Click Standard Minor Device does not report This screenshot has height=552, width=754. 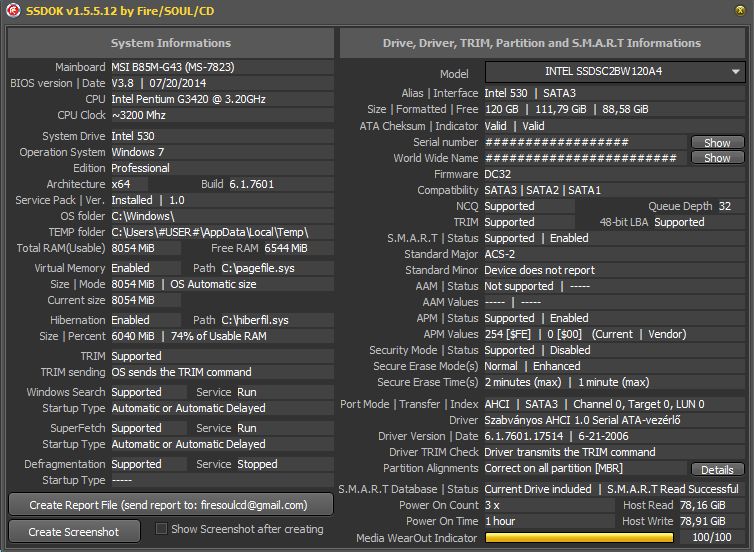(x=540, y=270)
